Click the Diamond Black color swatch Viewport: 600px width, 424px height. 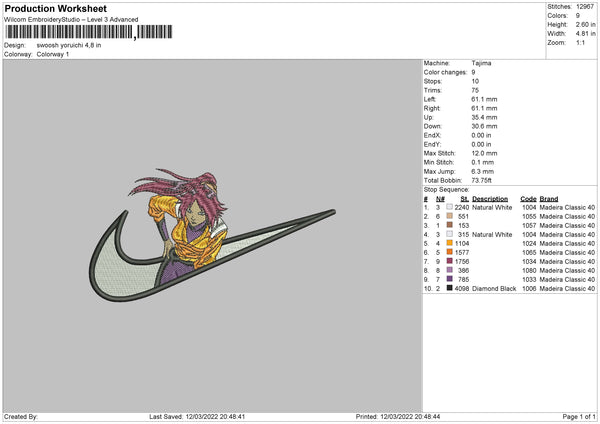pos(449,288)
